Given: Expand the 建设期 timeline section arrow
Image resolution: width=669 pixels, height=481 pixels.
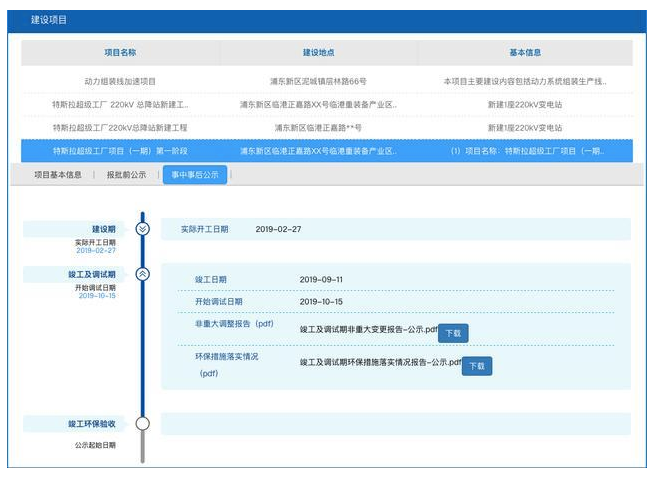Looking at the screenshot, I should [143, 229].
